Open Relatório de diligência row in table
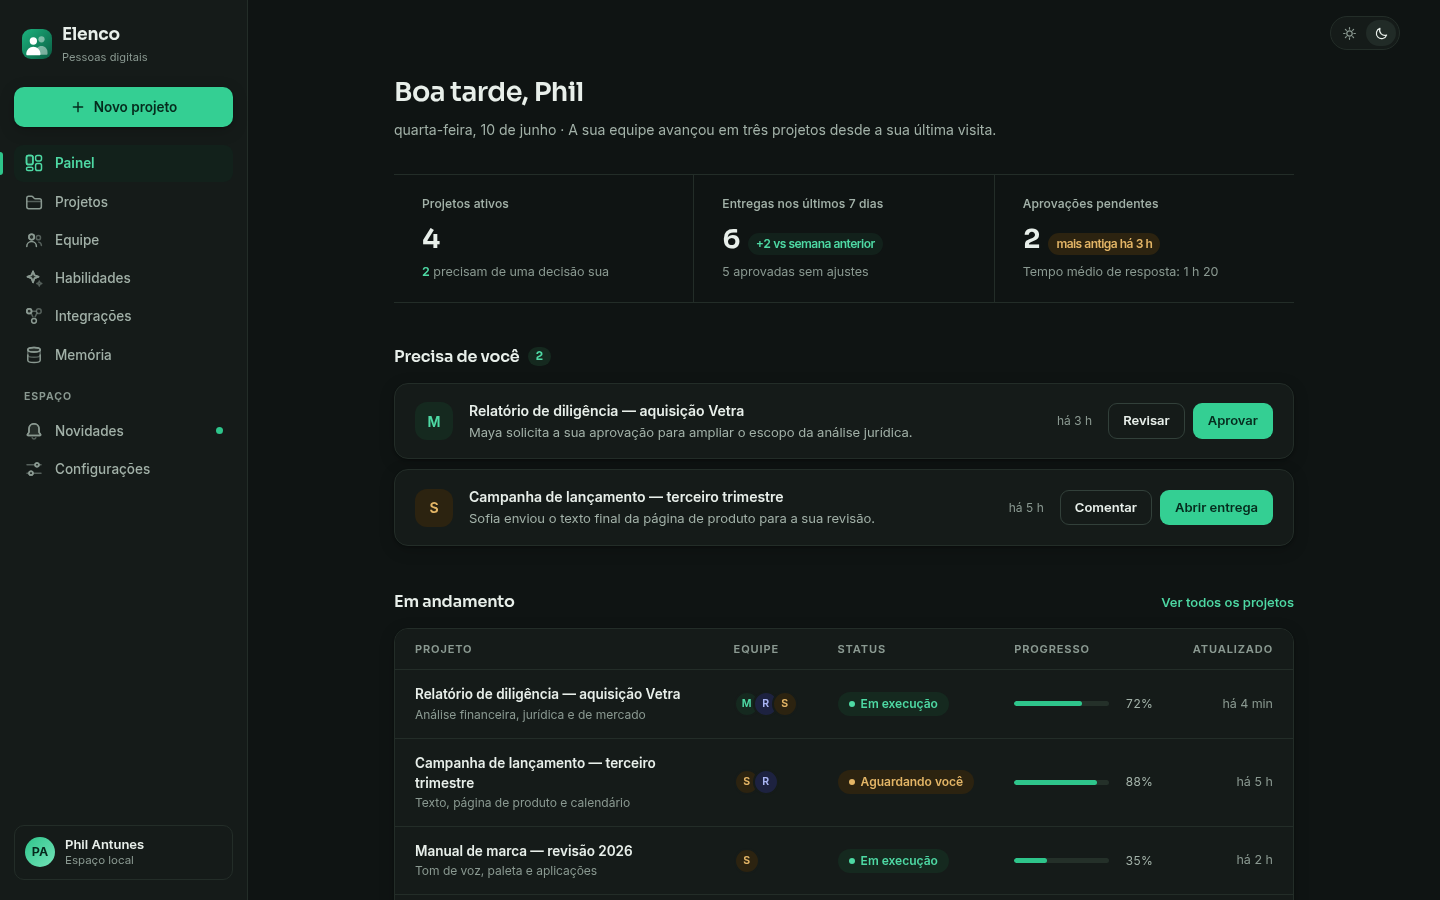This screenshot has height=900, width=1440. coord(844,704)
